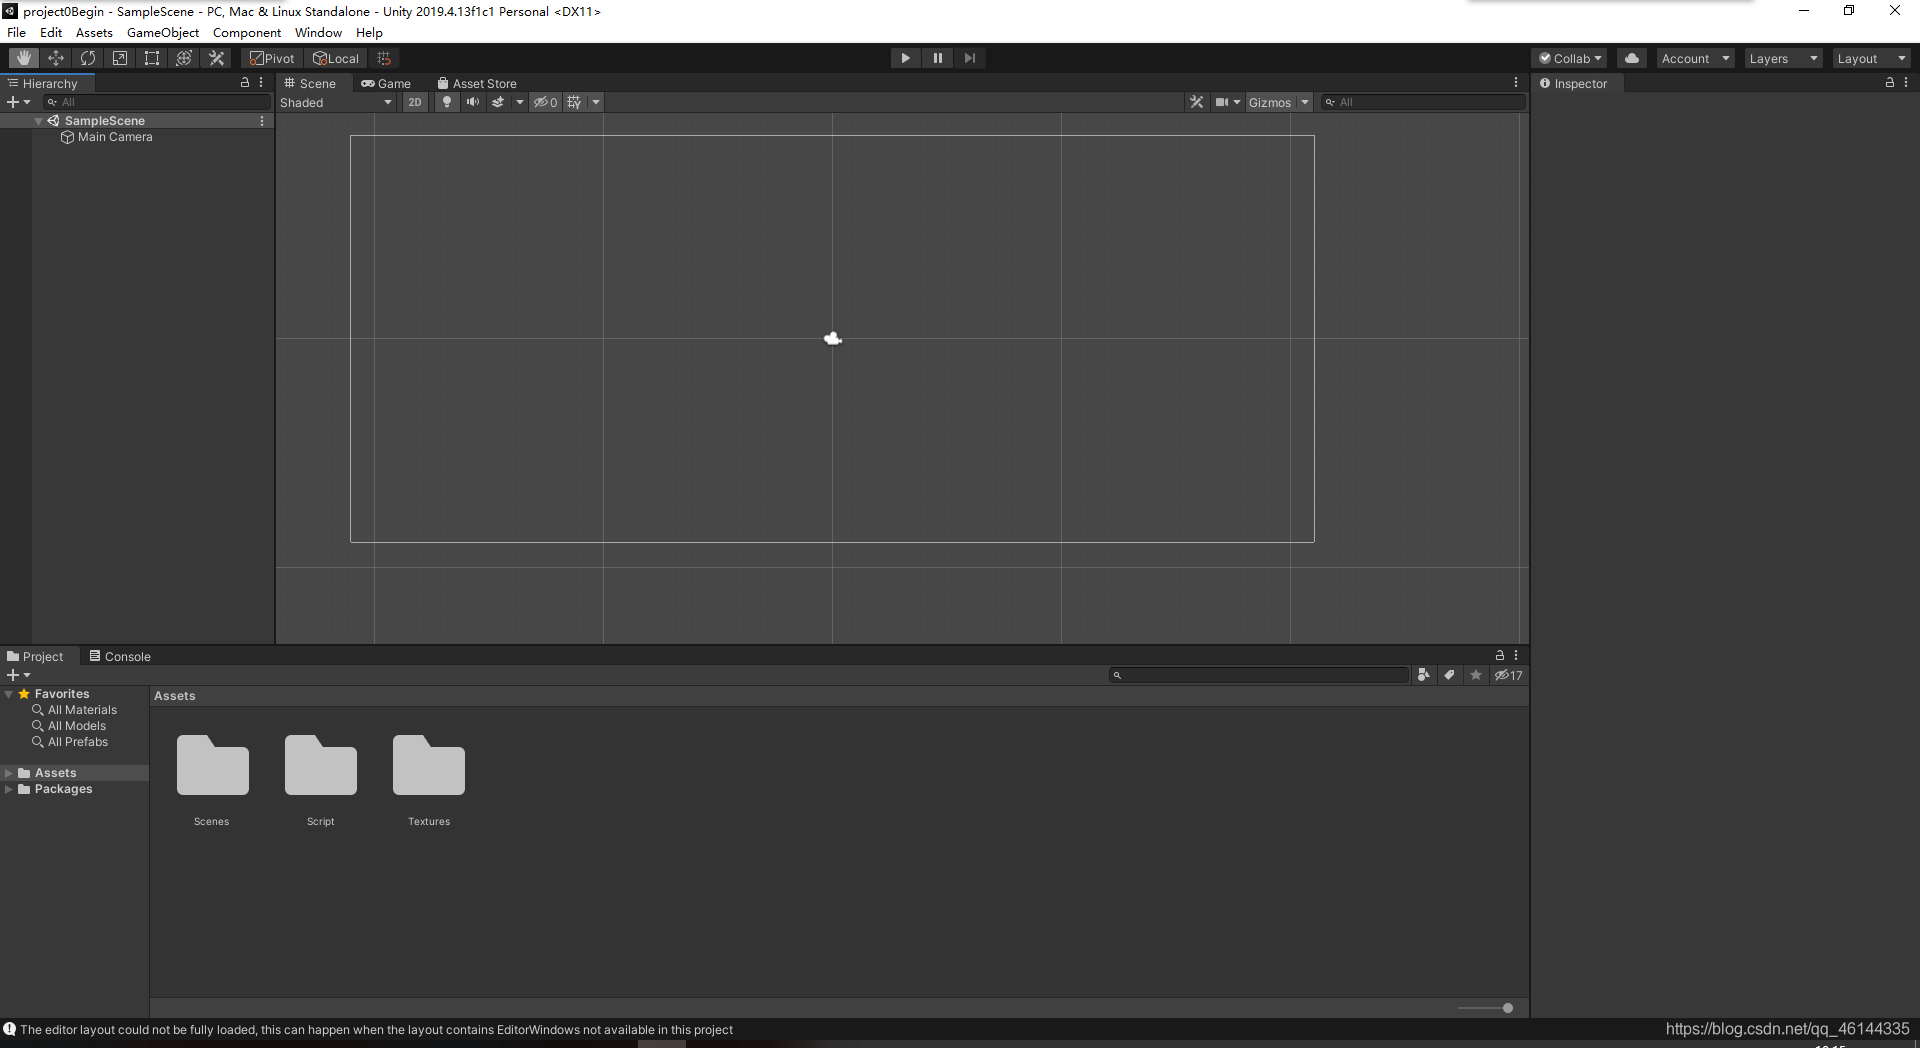
Task: Select the Move tool
Action: pyautogui.click(x=56, y=58)
